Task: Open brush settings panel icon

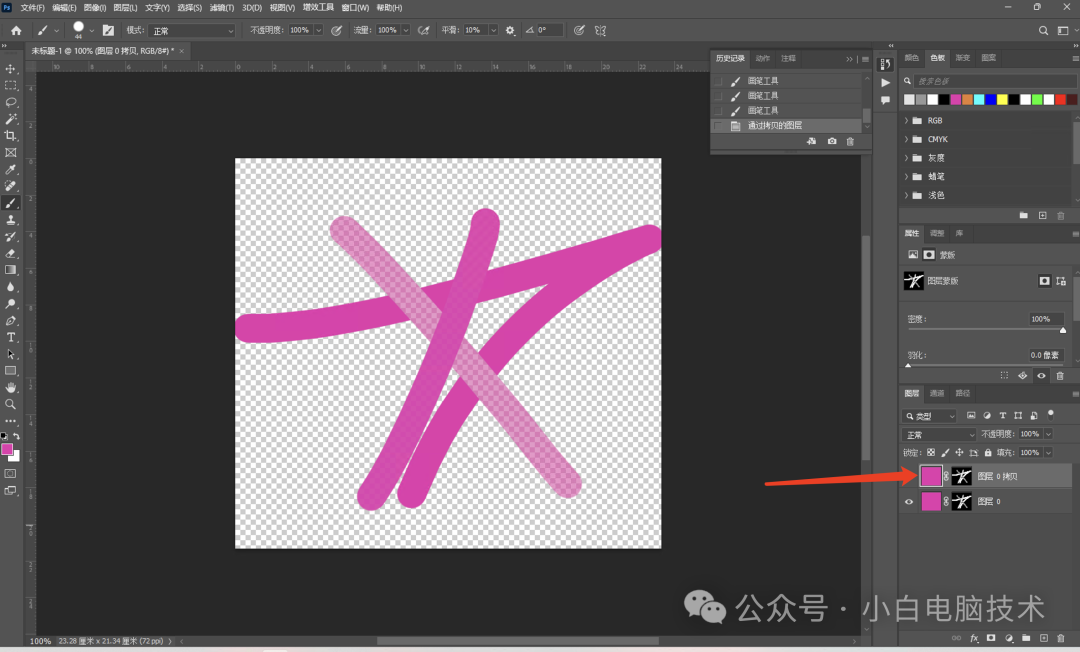Action: point(108,30)
